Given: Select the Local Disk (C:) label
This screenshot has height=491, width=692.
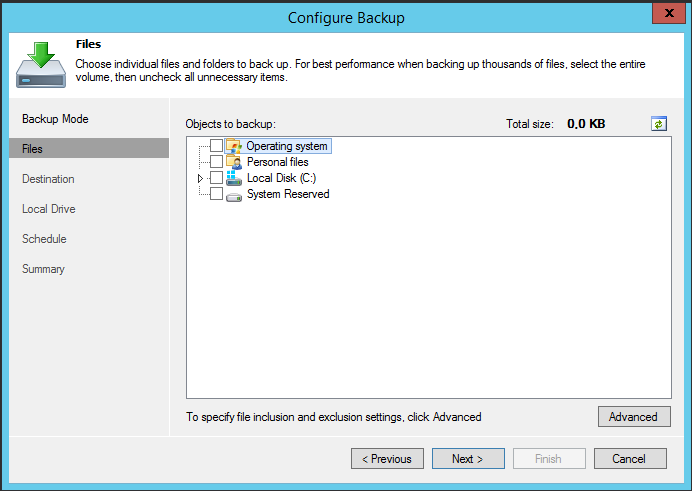Looking at the screenshot, I should tap(282, 178).
